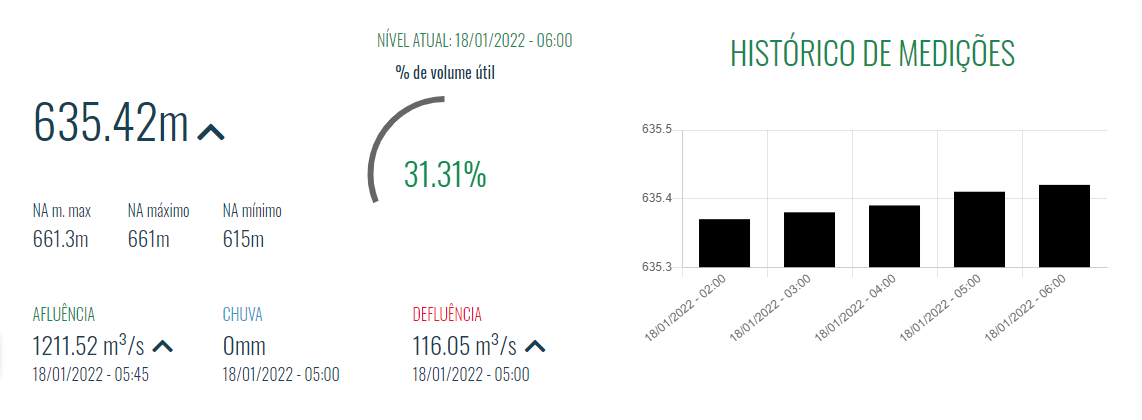Click the Histórico de Medições heading

coord(872,53)
